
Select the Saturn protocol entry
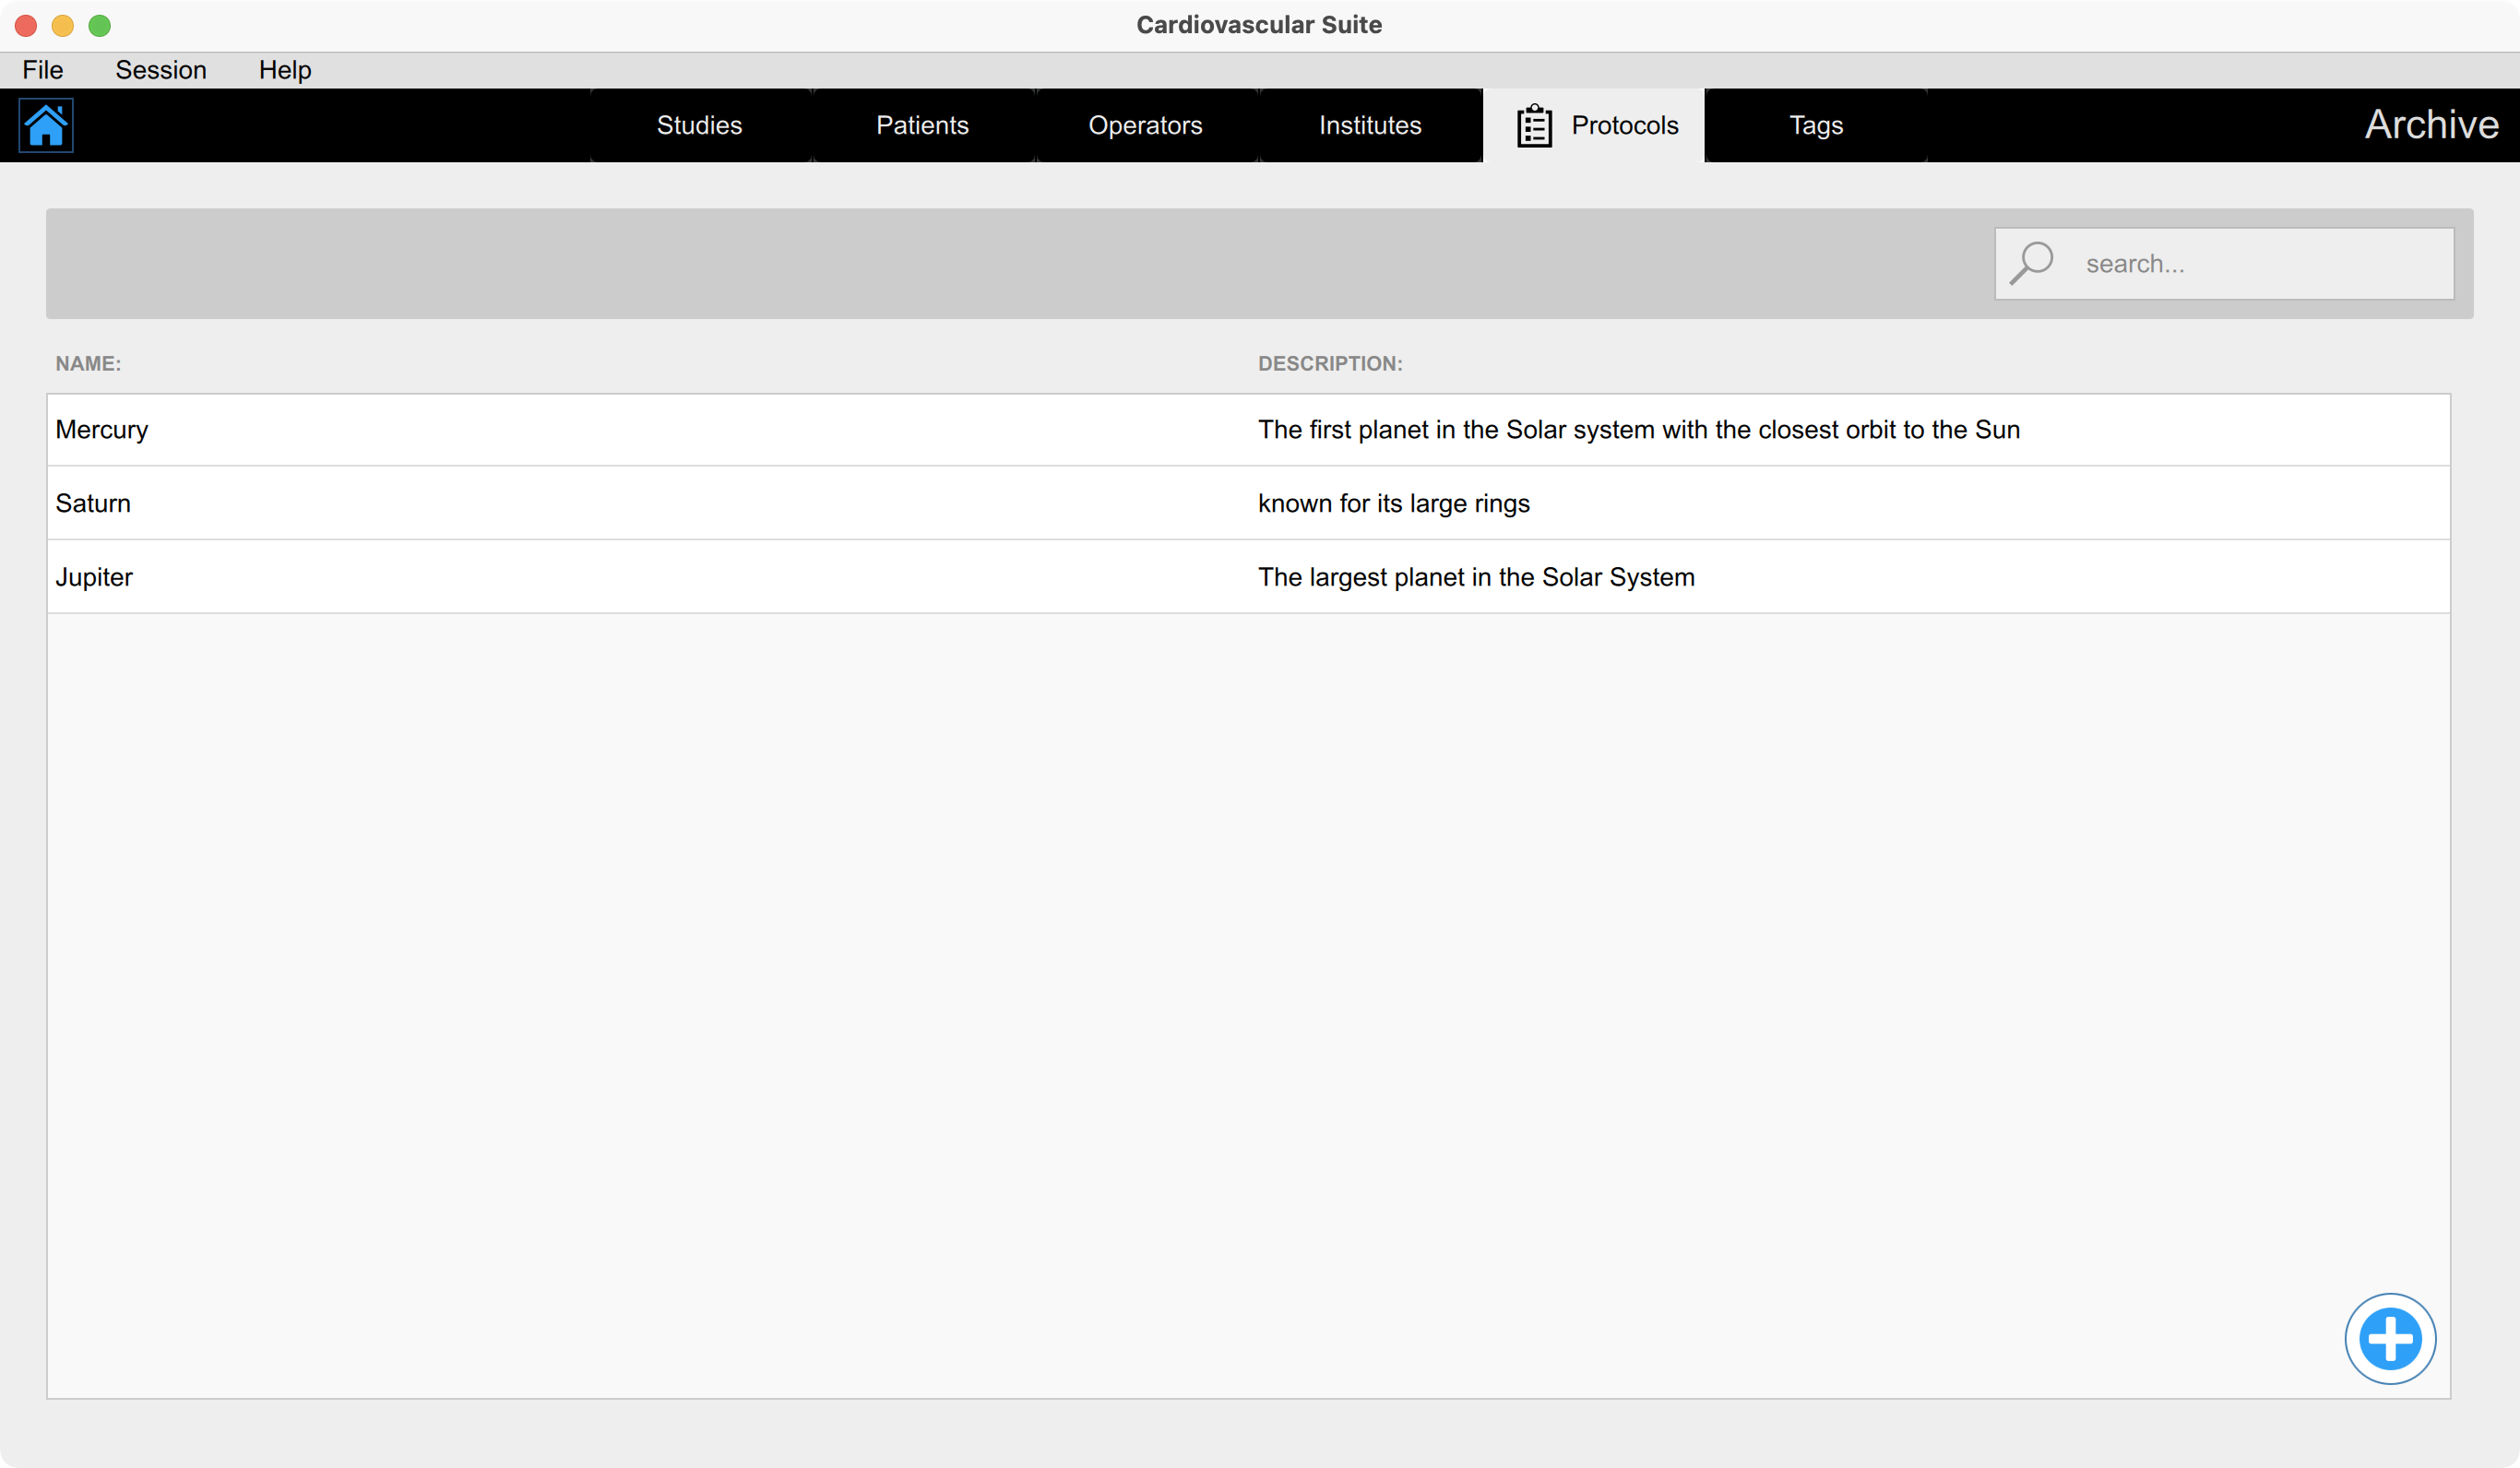(93, 503)
